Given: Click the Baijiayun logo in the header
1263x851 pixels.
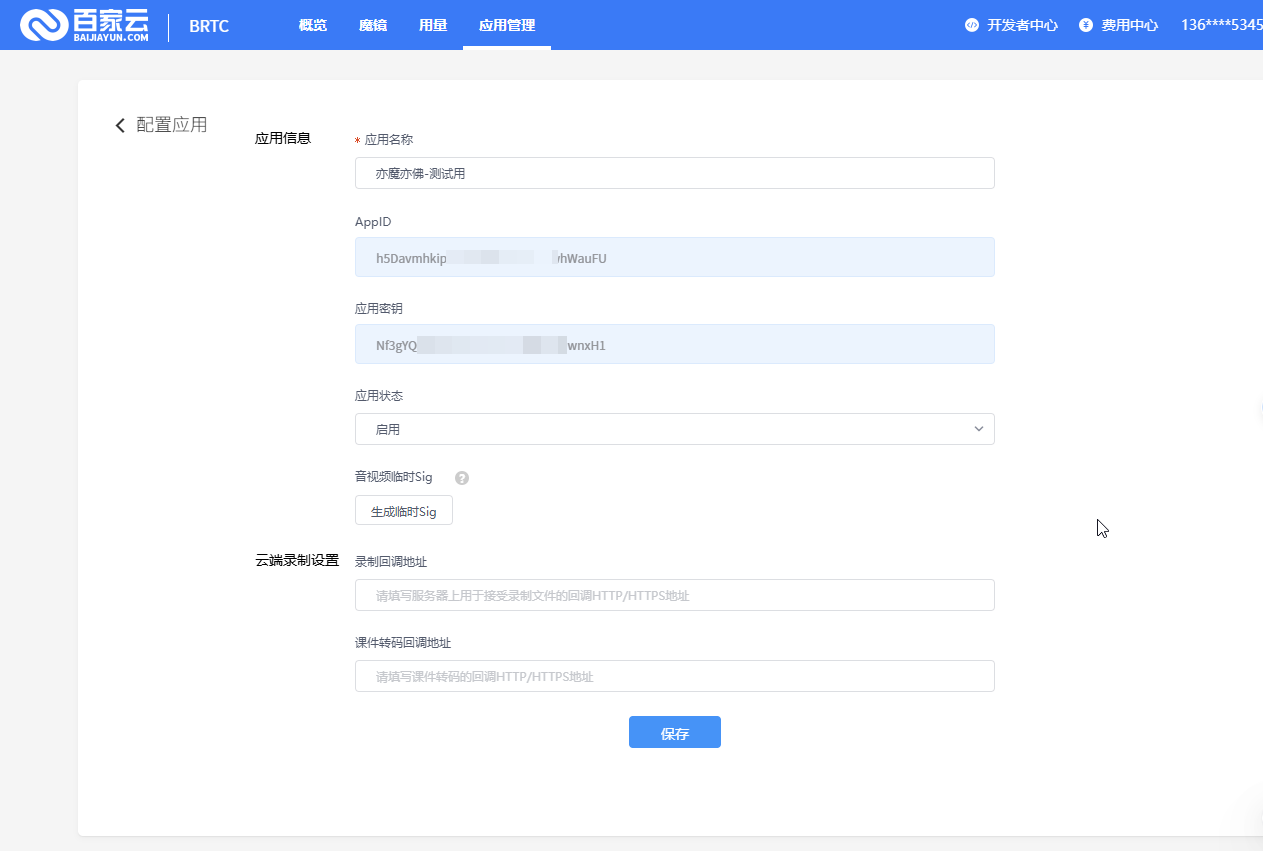Looking at the screenshot, I should click(x=84, y=26).
